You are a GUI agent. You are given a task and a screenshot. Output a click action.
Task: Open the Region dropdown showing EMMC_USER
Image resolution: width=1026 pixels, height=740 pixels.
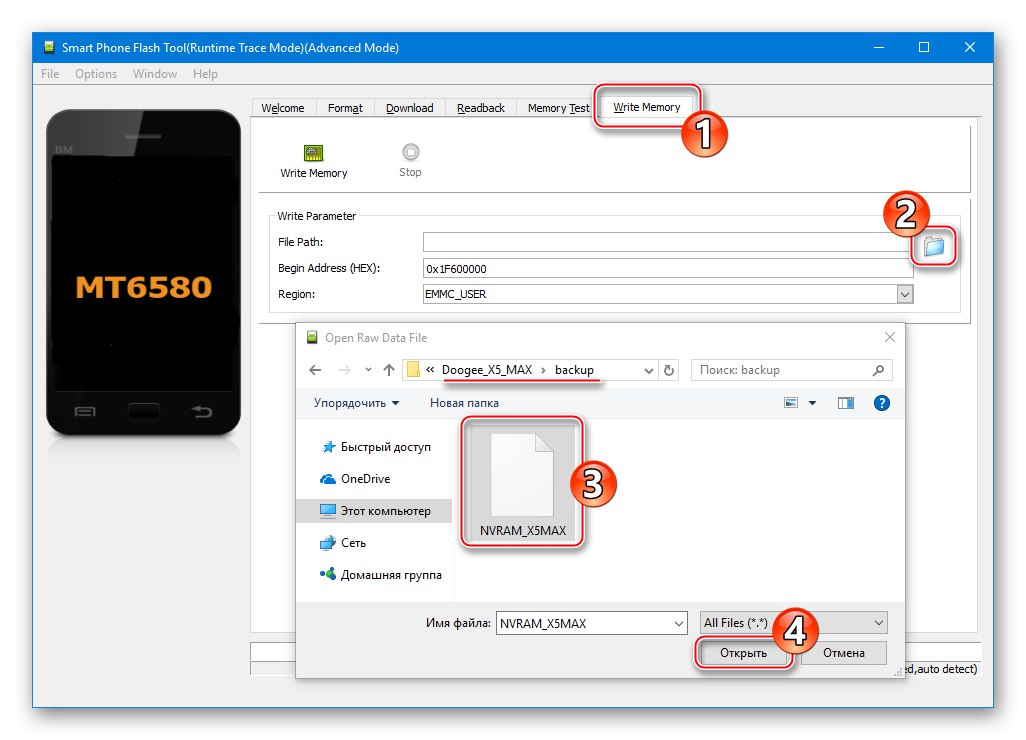905,293
